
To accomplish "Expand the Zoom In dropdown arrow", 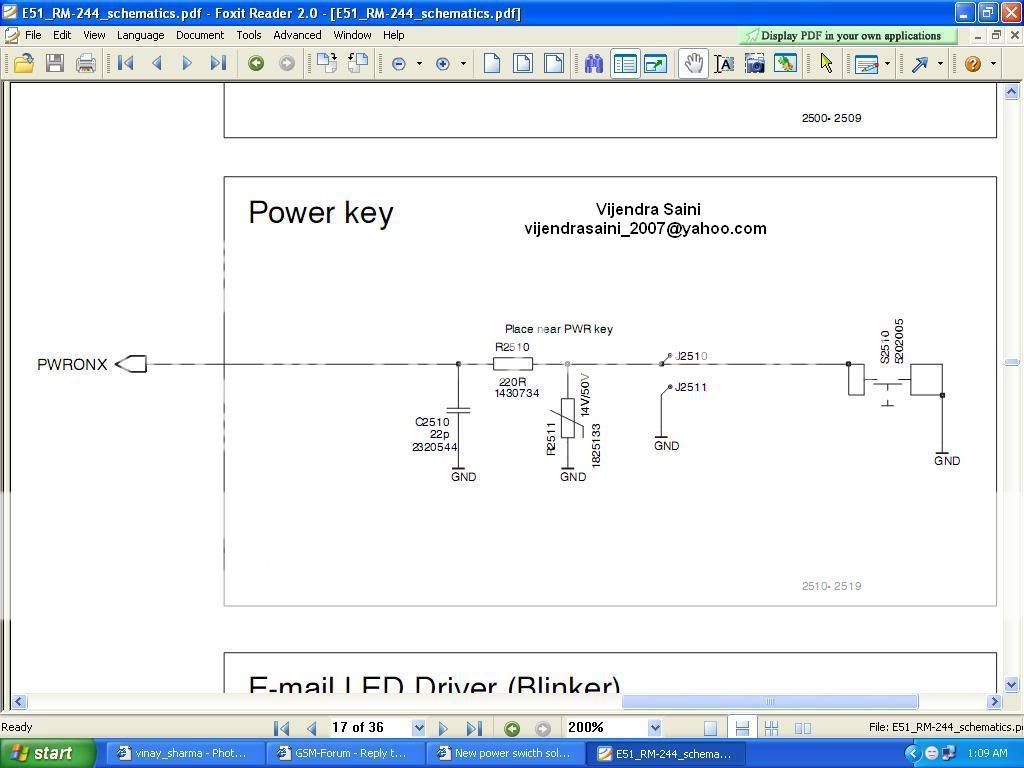I will pyautogui.click(x=464, y=64).
